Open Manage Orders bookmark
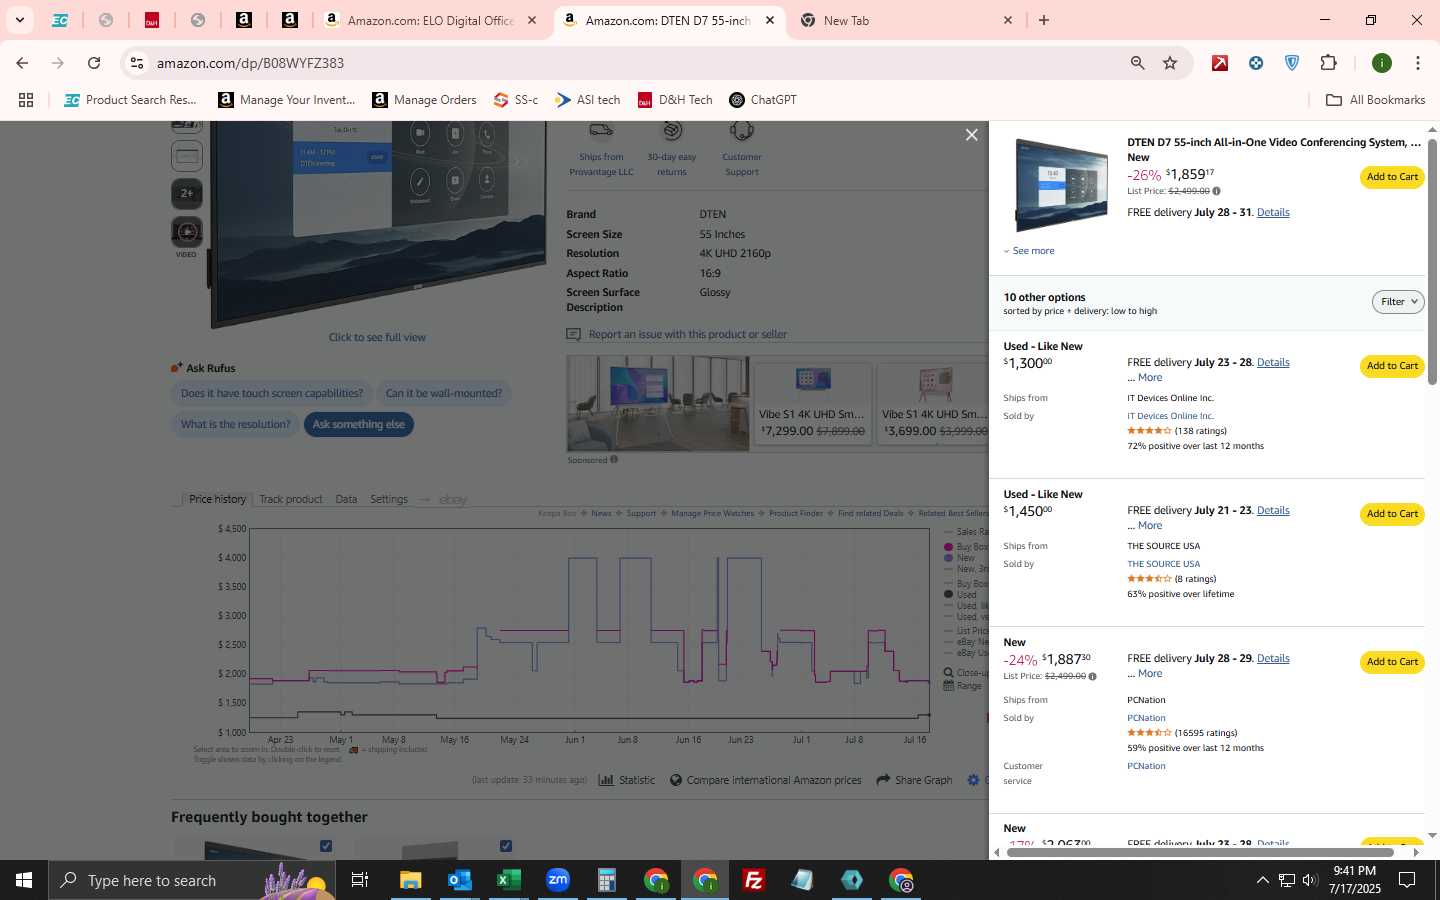Viewport: 1440px width, 900px height. click(x=425, y=100)
